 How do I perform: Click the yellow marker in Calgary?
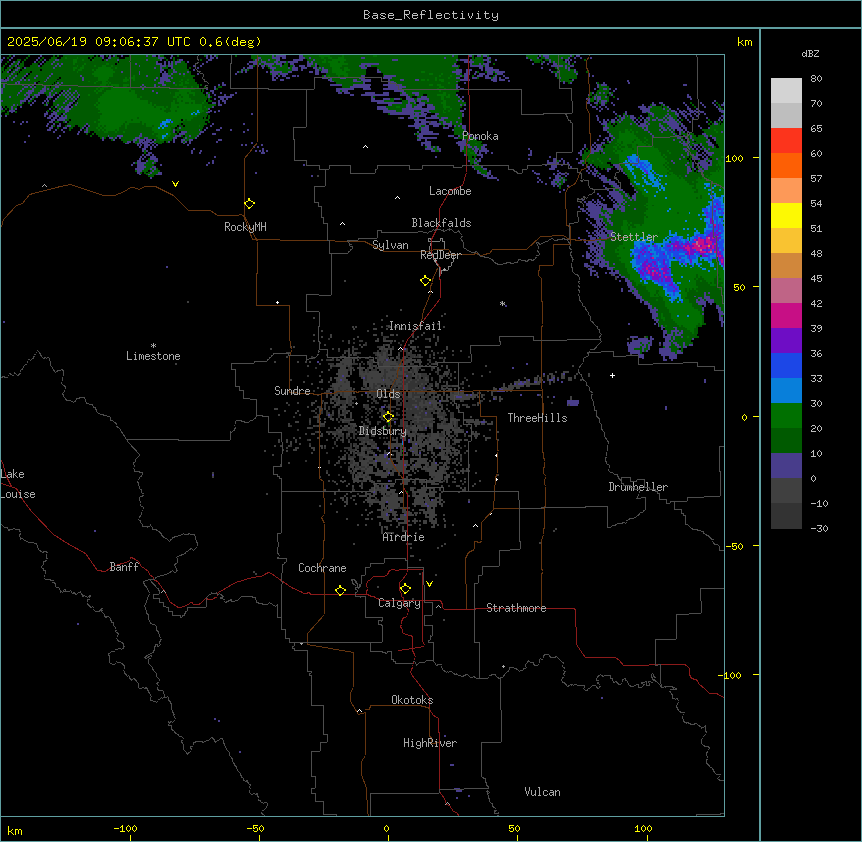click(405, 589)
